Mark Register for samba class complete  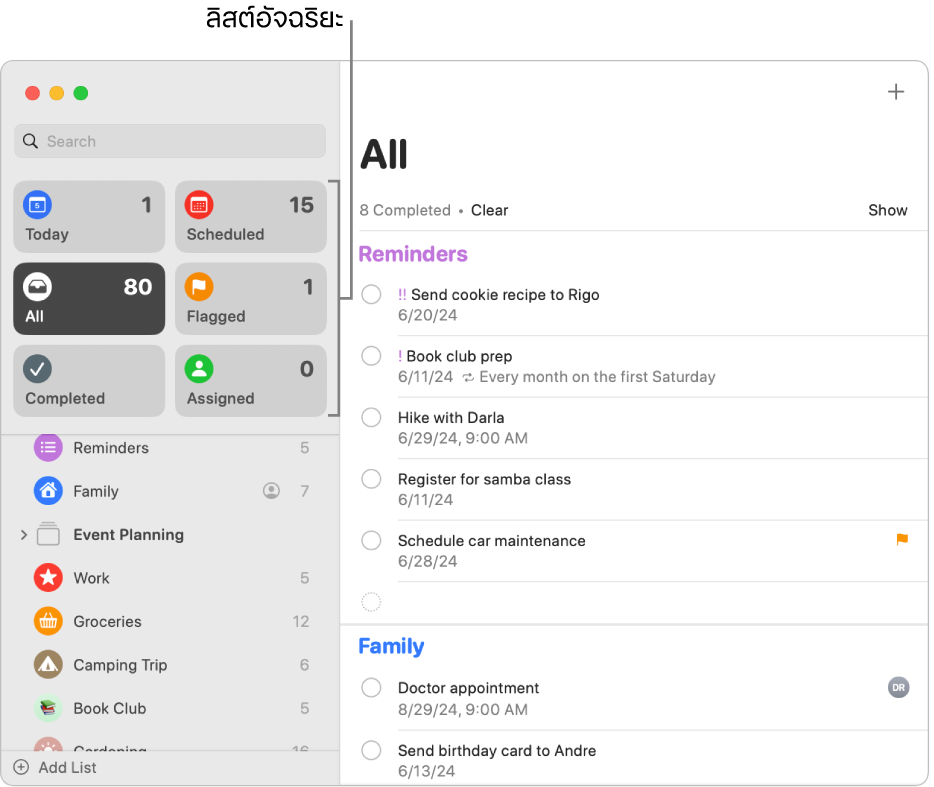click(371, 478)
